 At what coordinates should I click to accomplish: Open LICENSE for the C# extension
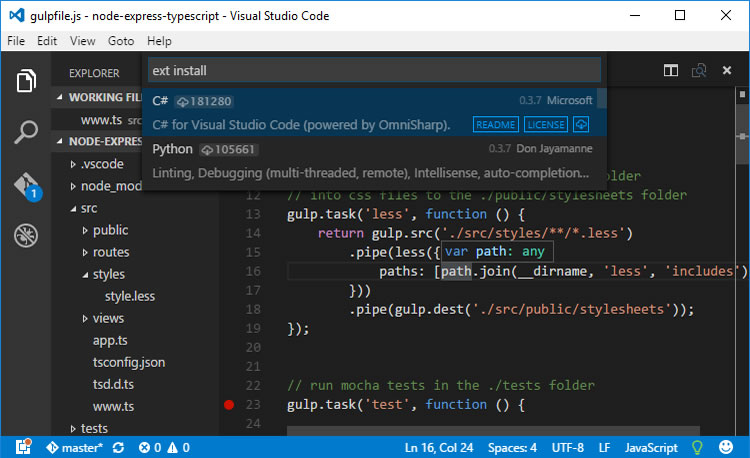(546, 125)
